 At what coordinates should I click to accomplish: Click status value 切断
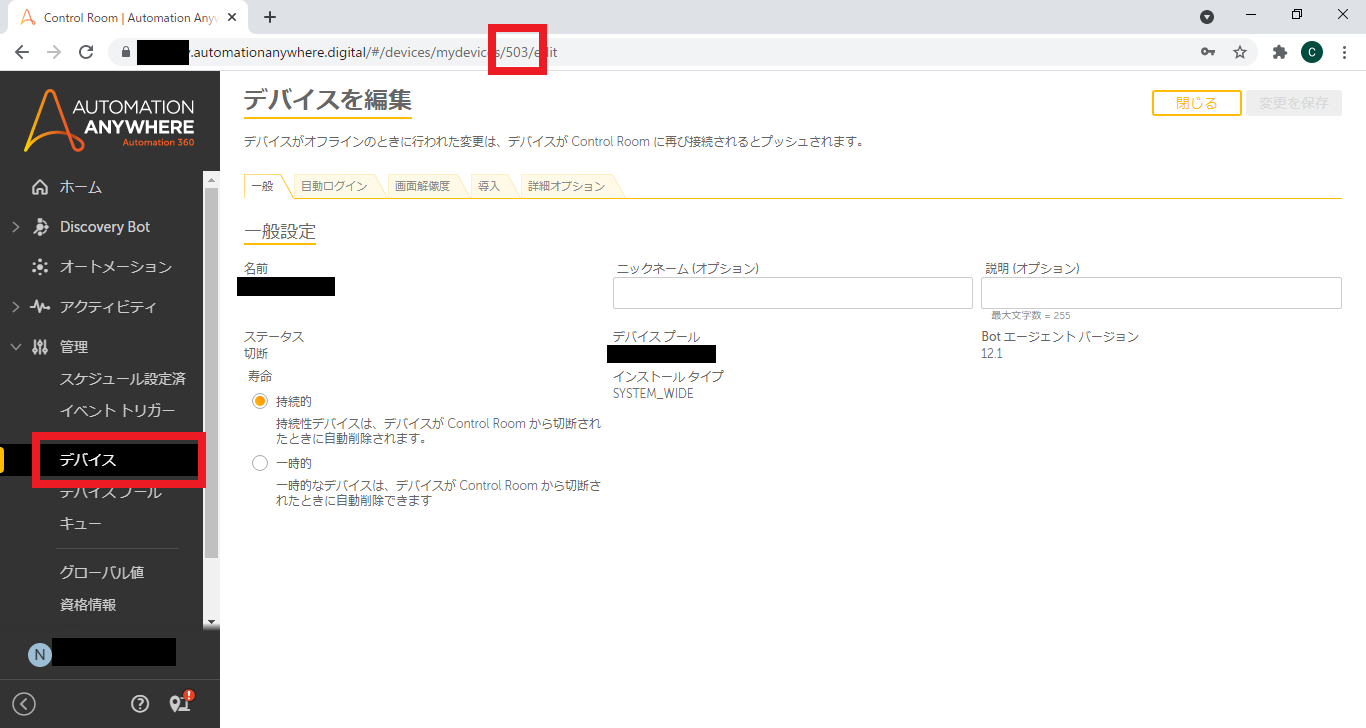point(256,353)
